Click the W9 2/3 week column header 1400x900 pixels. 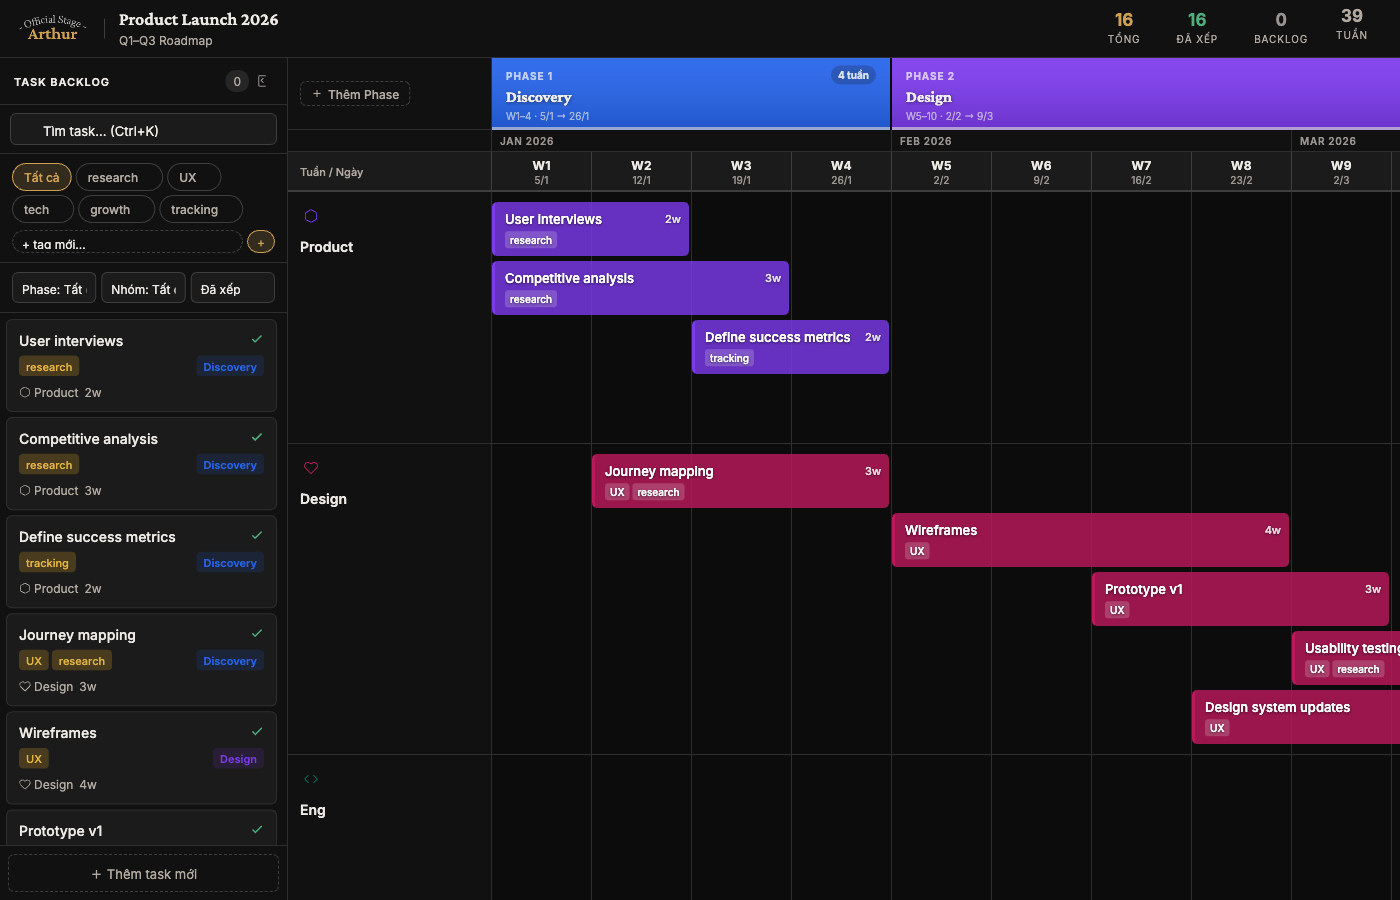(1341, 172)
